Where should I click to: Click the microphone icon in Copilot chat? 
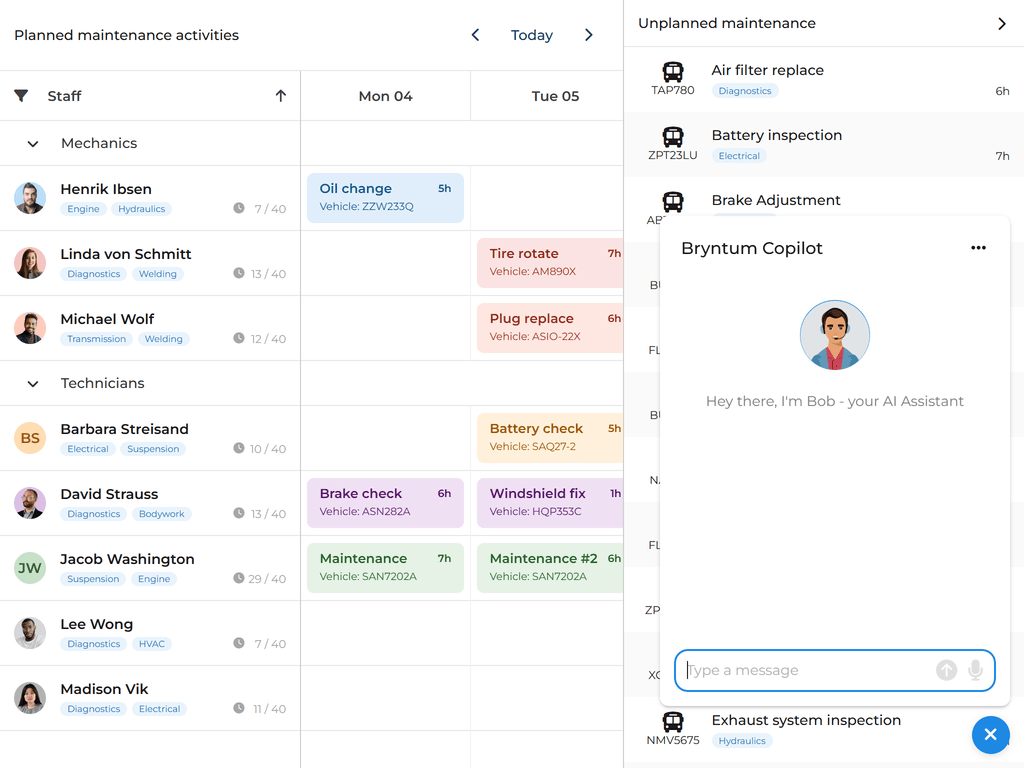975,670
